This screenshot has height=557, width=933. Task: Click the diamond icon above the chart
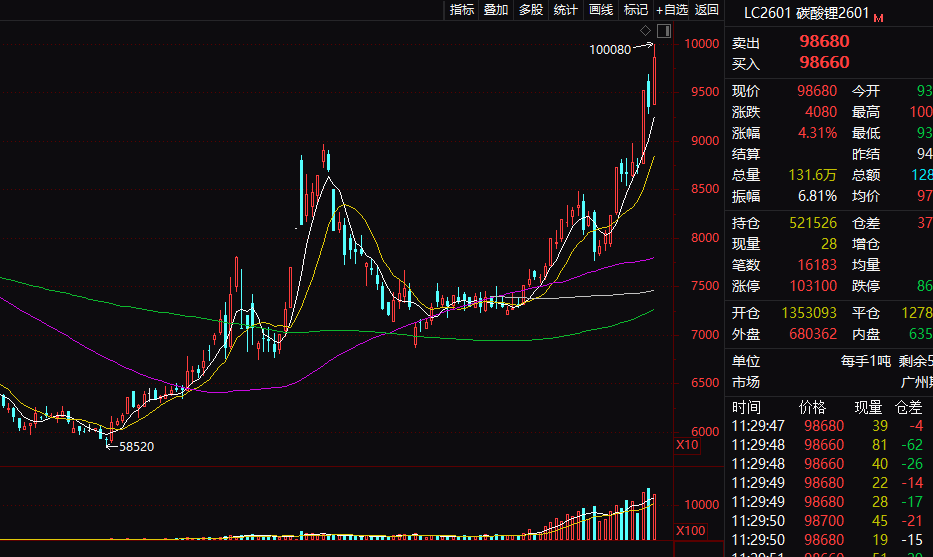click(646, 31)
